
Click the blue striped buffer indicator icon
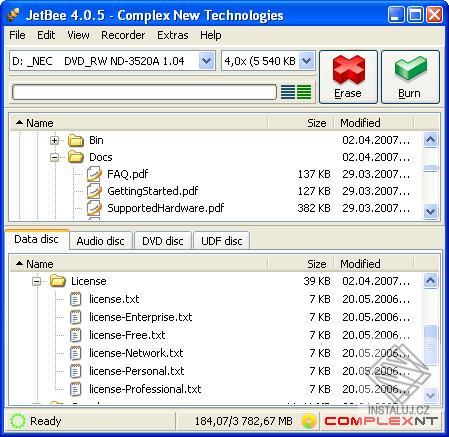(x=288, y=92)
